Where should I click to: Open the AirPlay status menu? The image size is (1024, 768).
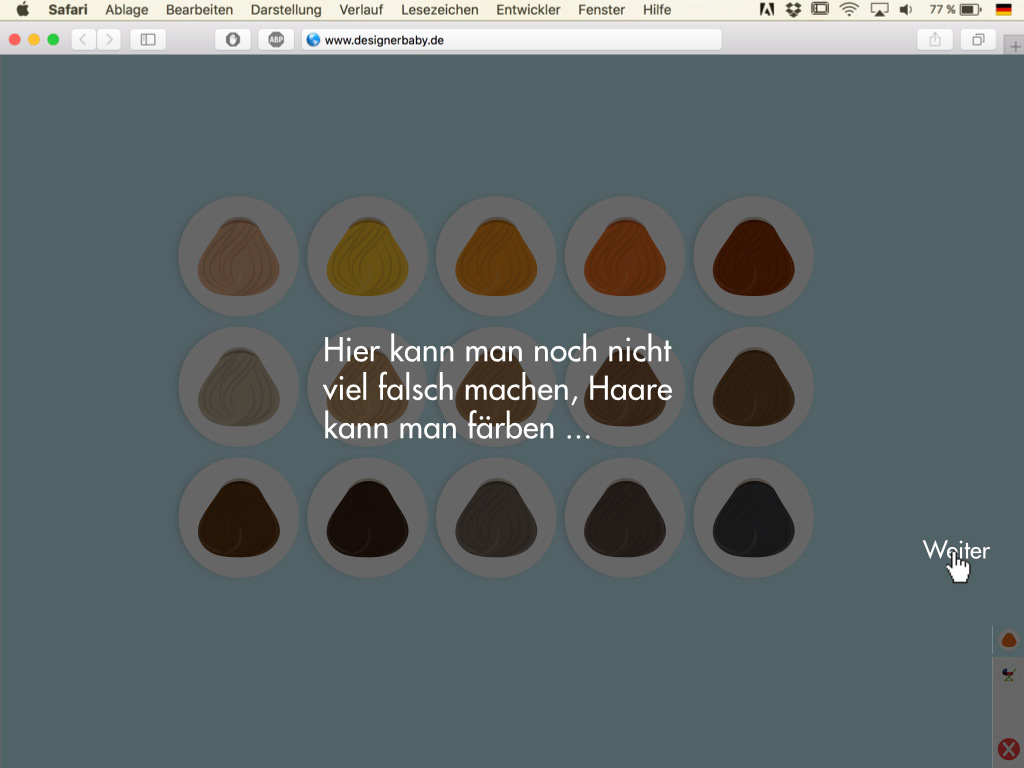[880, 9]
